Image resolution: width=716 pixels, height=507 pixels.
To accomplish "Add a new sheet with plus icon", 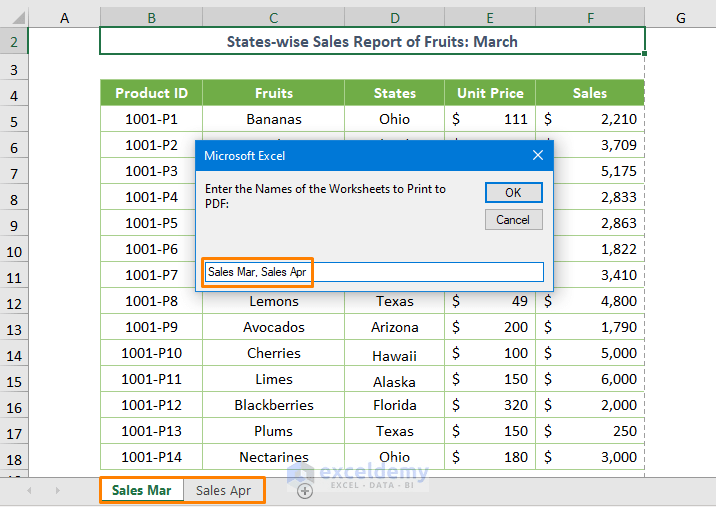I will [x=305, y=491].
